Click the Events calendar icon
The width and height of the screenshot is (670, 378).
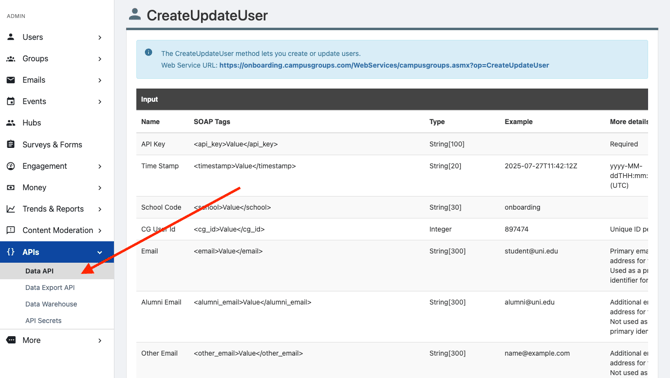pyautogui.click(x=11, y=101)
